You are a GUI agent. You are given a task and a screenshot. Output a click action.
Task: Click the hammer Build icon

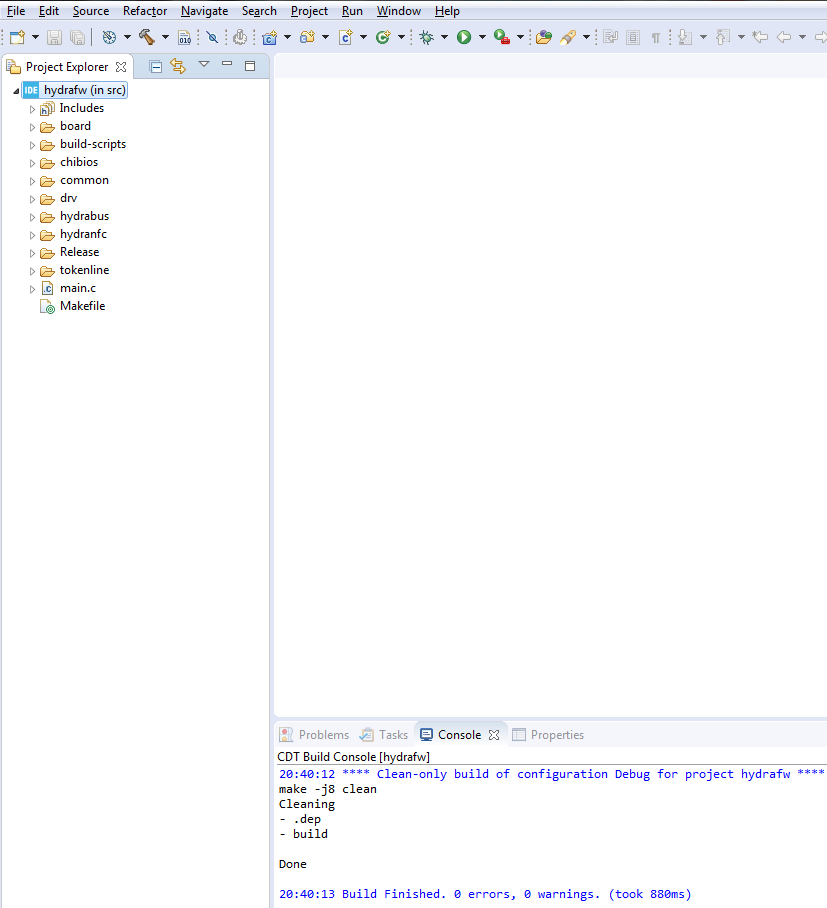[146, 37]
